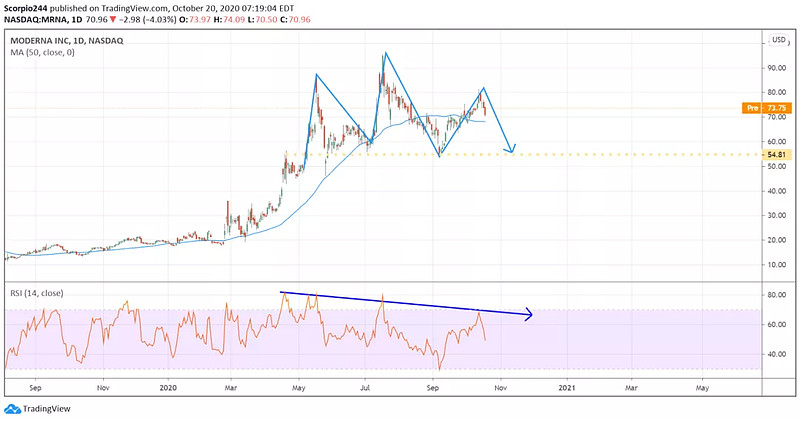
Task: Click the 2021 label on the time axis
Action: click(566, 388)
